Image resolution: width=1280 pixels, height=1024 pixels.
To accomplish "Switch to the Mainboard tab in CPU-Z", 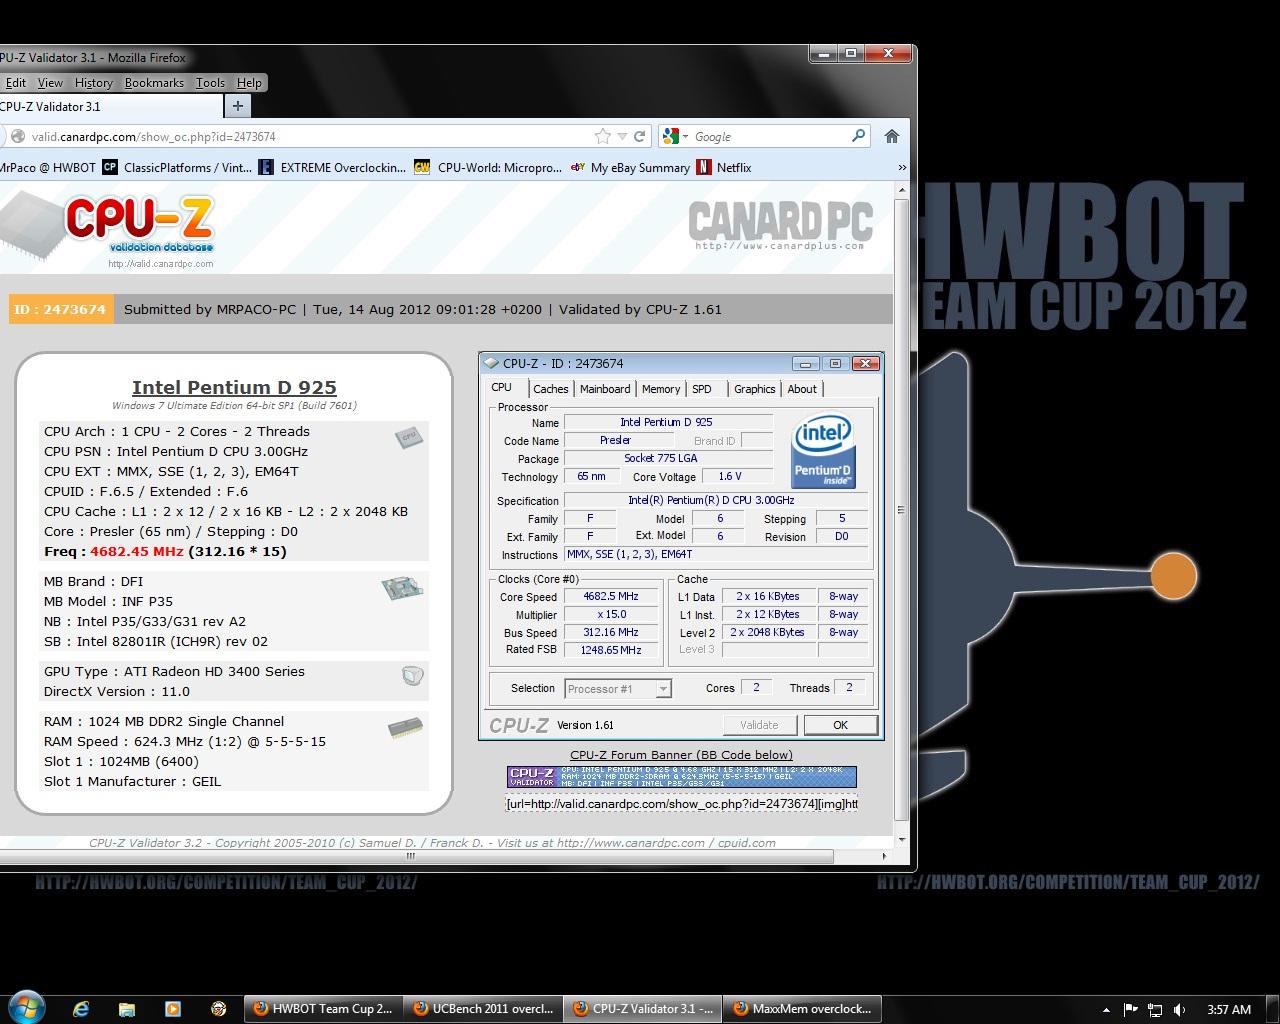I will coord(605,389).
